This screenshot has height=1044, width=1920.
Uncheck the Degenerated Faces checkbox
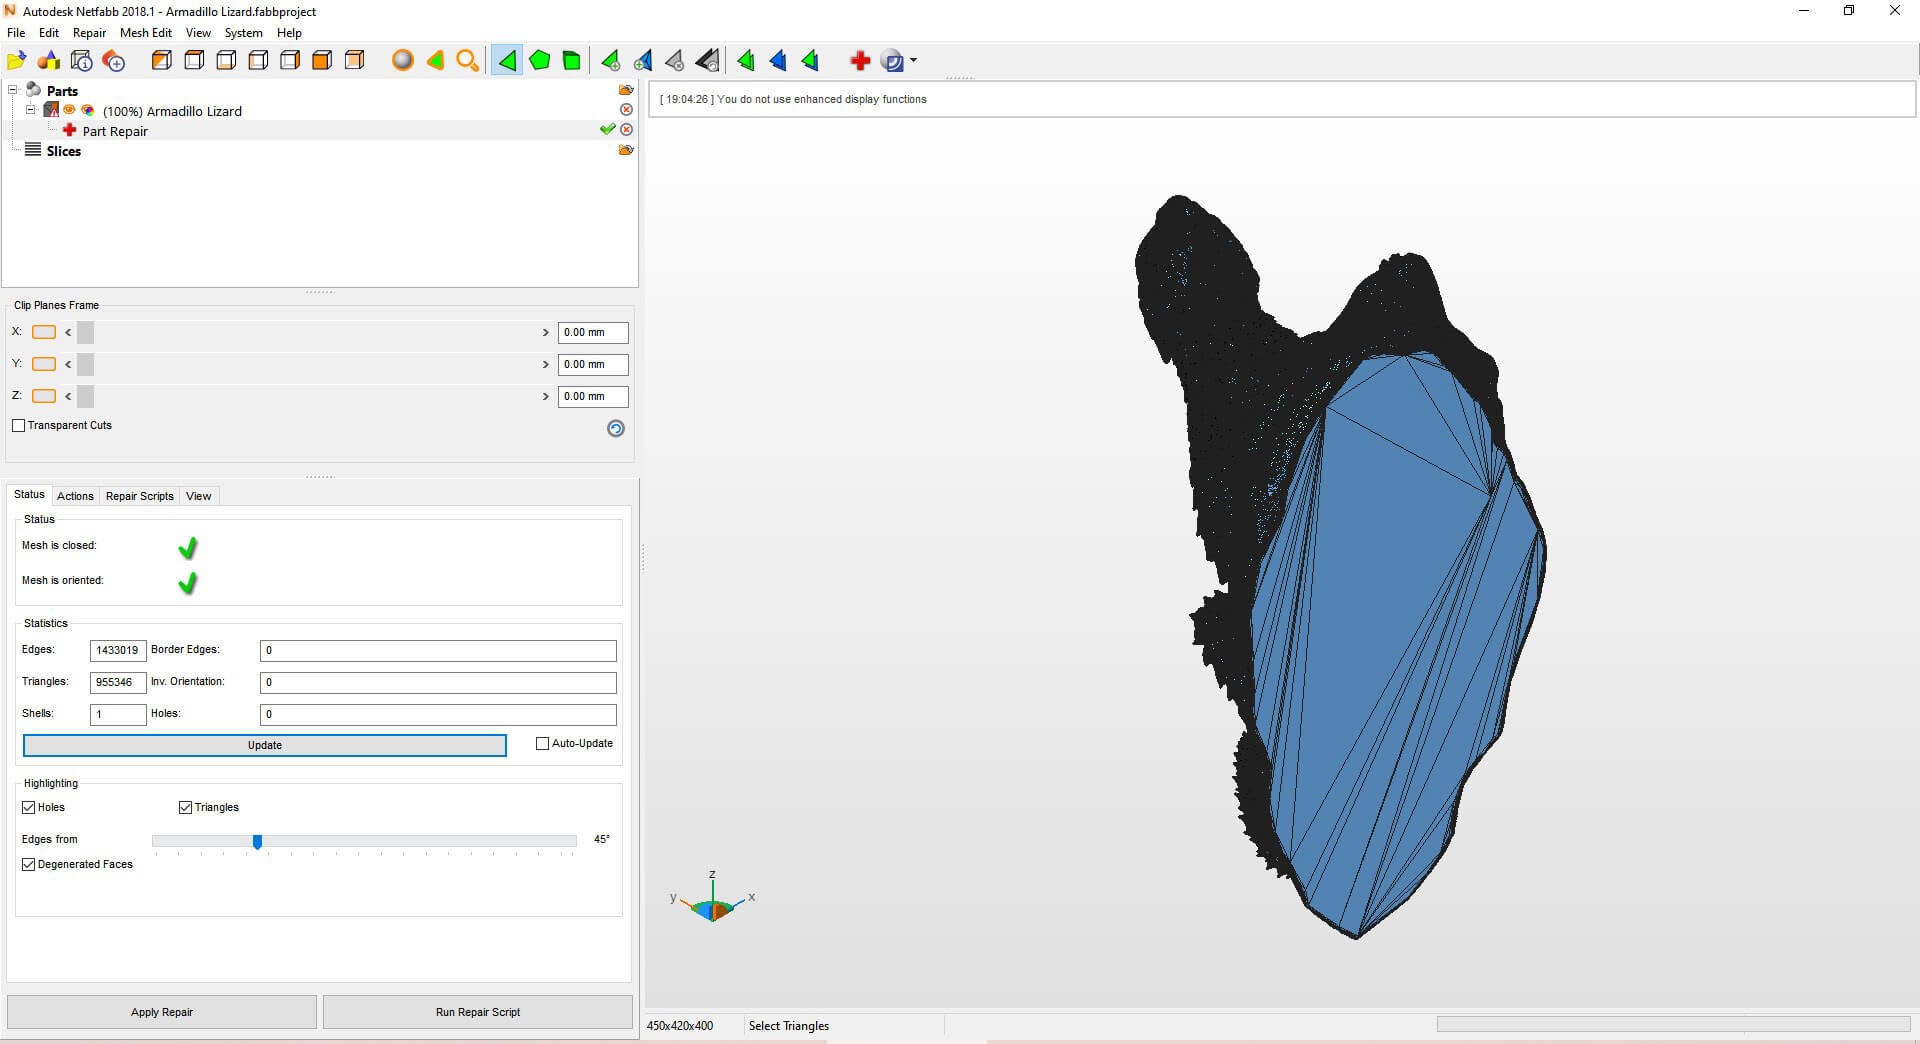pyautogui.click(x=29, y=865)
